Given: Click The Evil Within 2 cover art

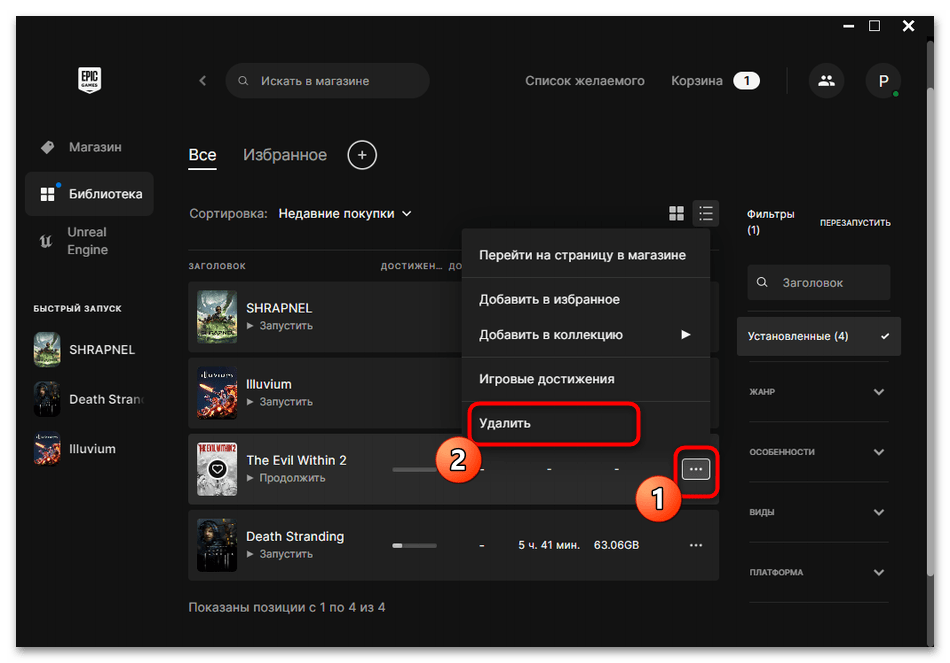Looking at the screenshot, I should point(217,469).
